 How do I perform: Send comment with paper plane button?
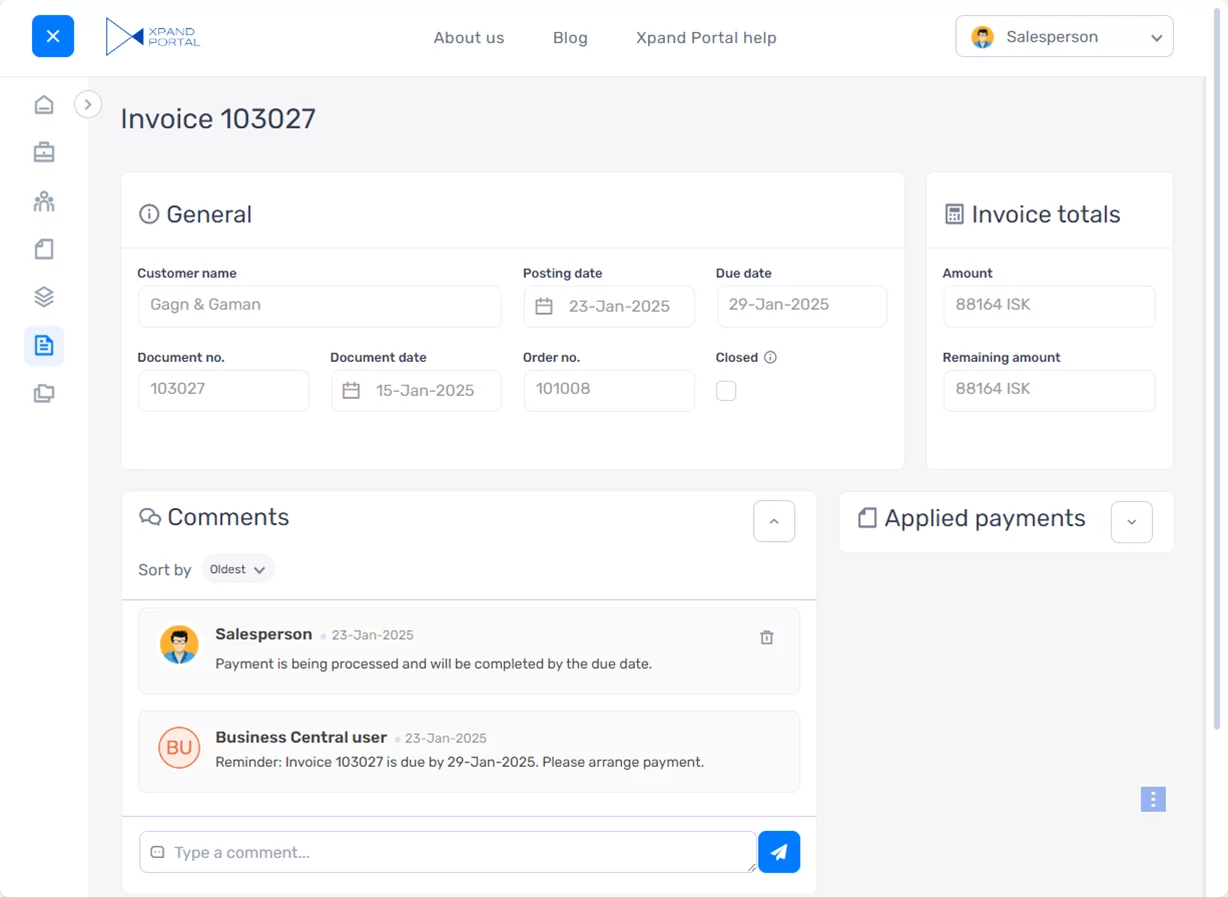[x=779, y=852]
